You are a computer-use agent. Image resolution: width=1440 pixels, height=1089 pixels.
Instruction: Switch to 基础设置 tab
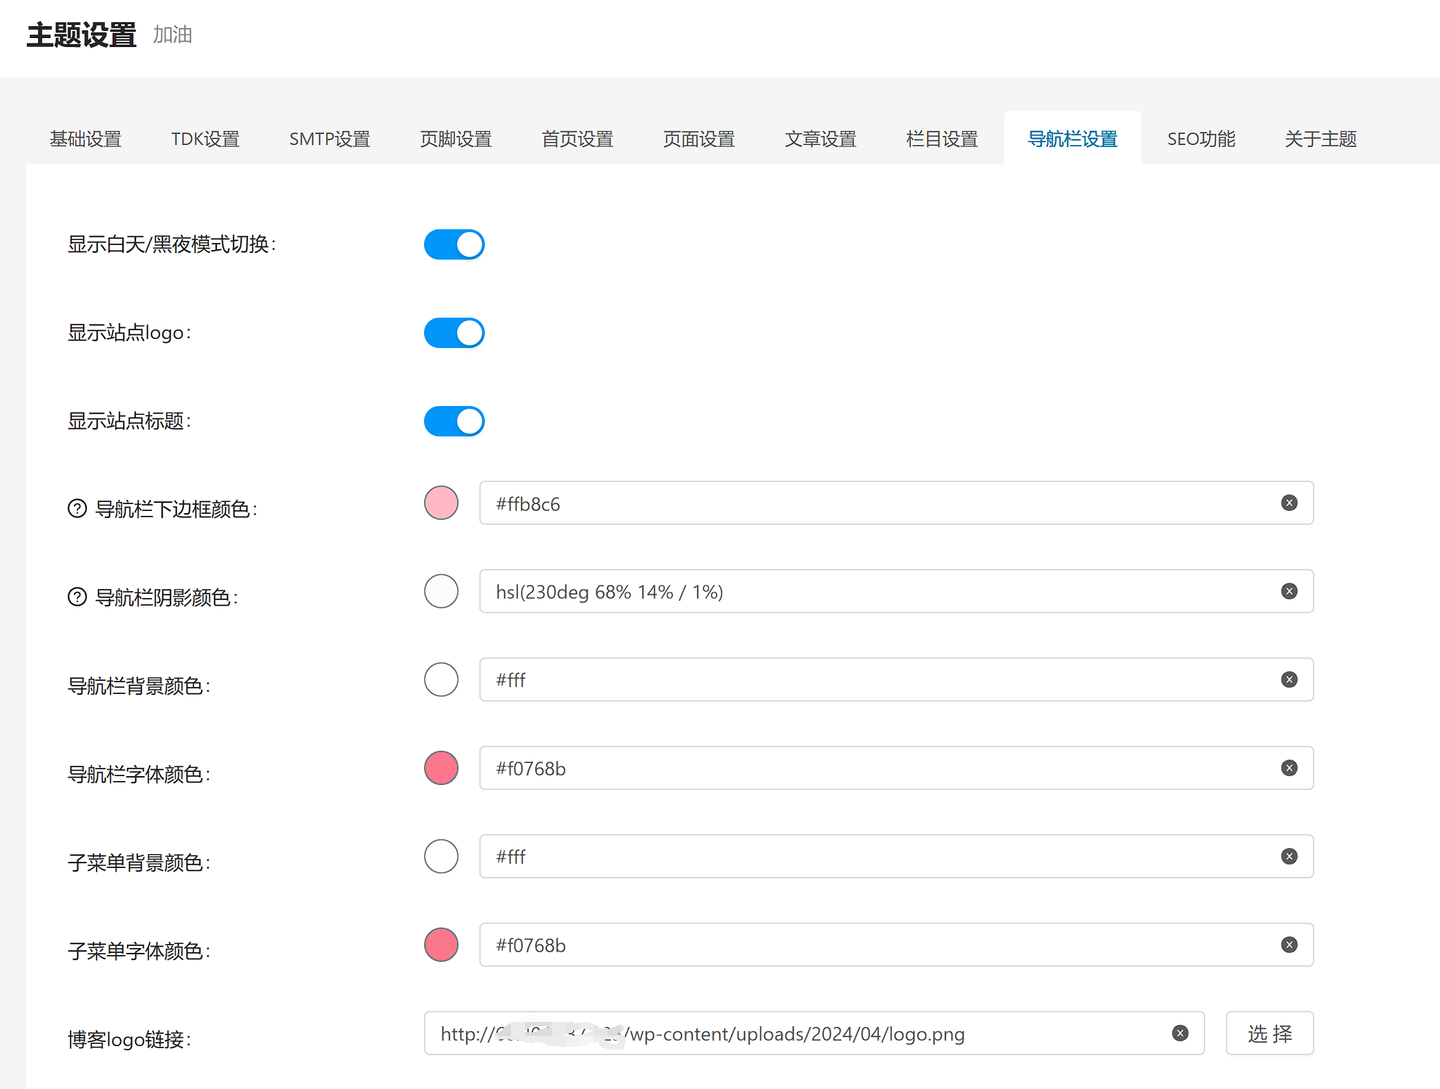click(x=86, y=139)
